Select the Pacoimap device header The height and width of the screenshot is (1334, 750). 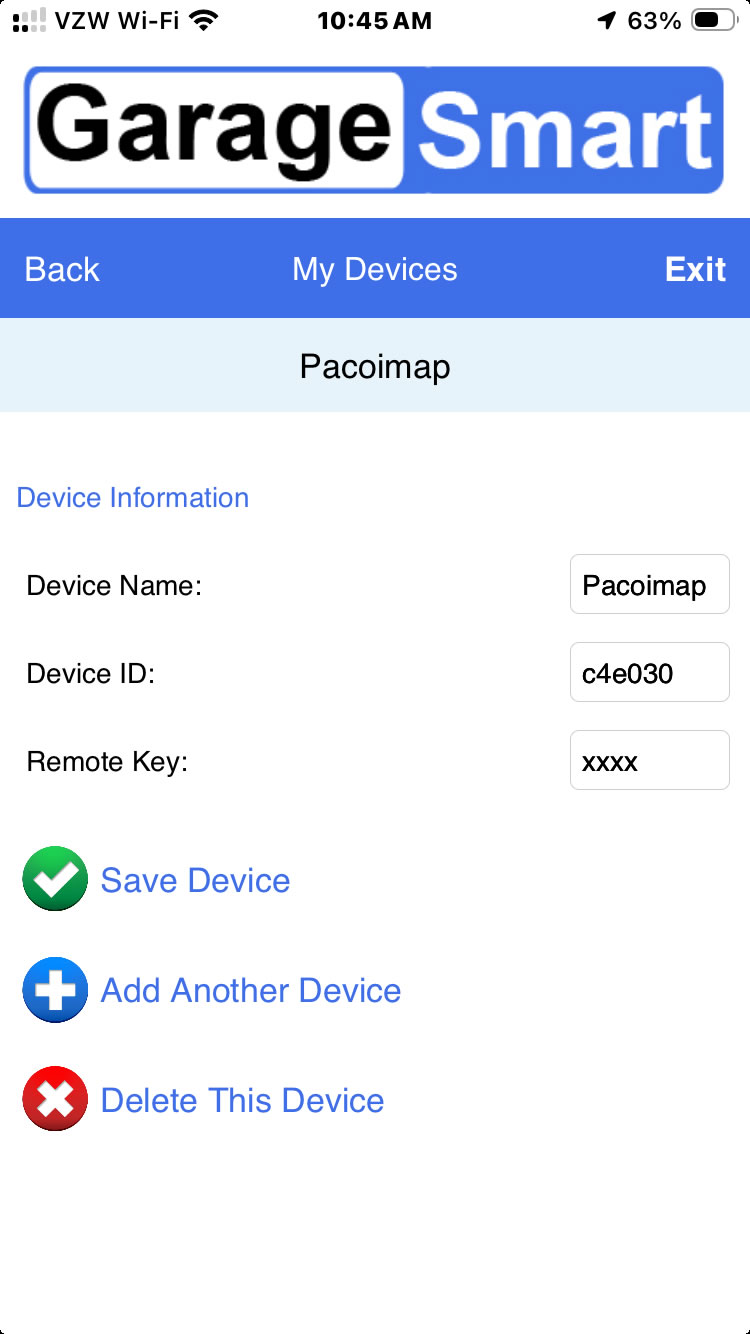[x=375, y=366]
